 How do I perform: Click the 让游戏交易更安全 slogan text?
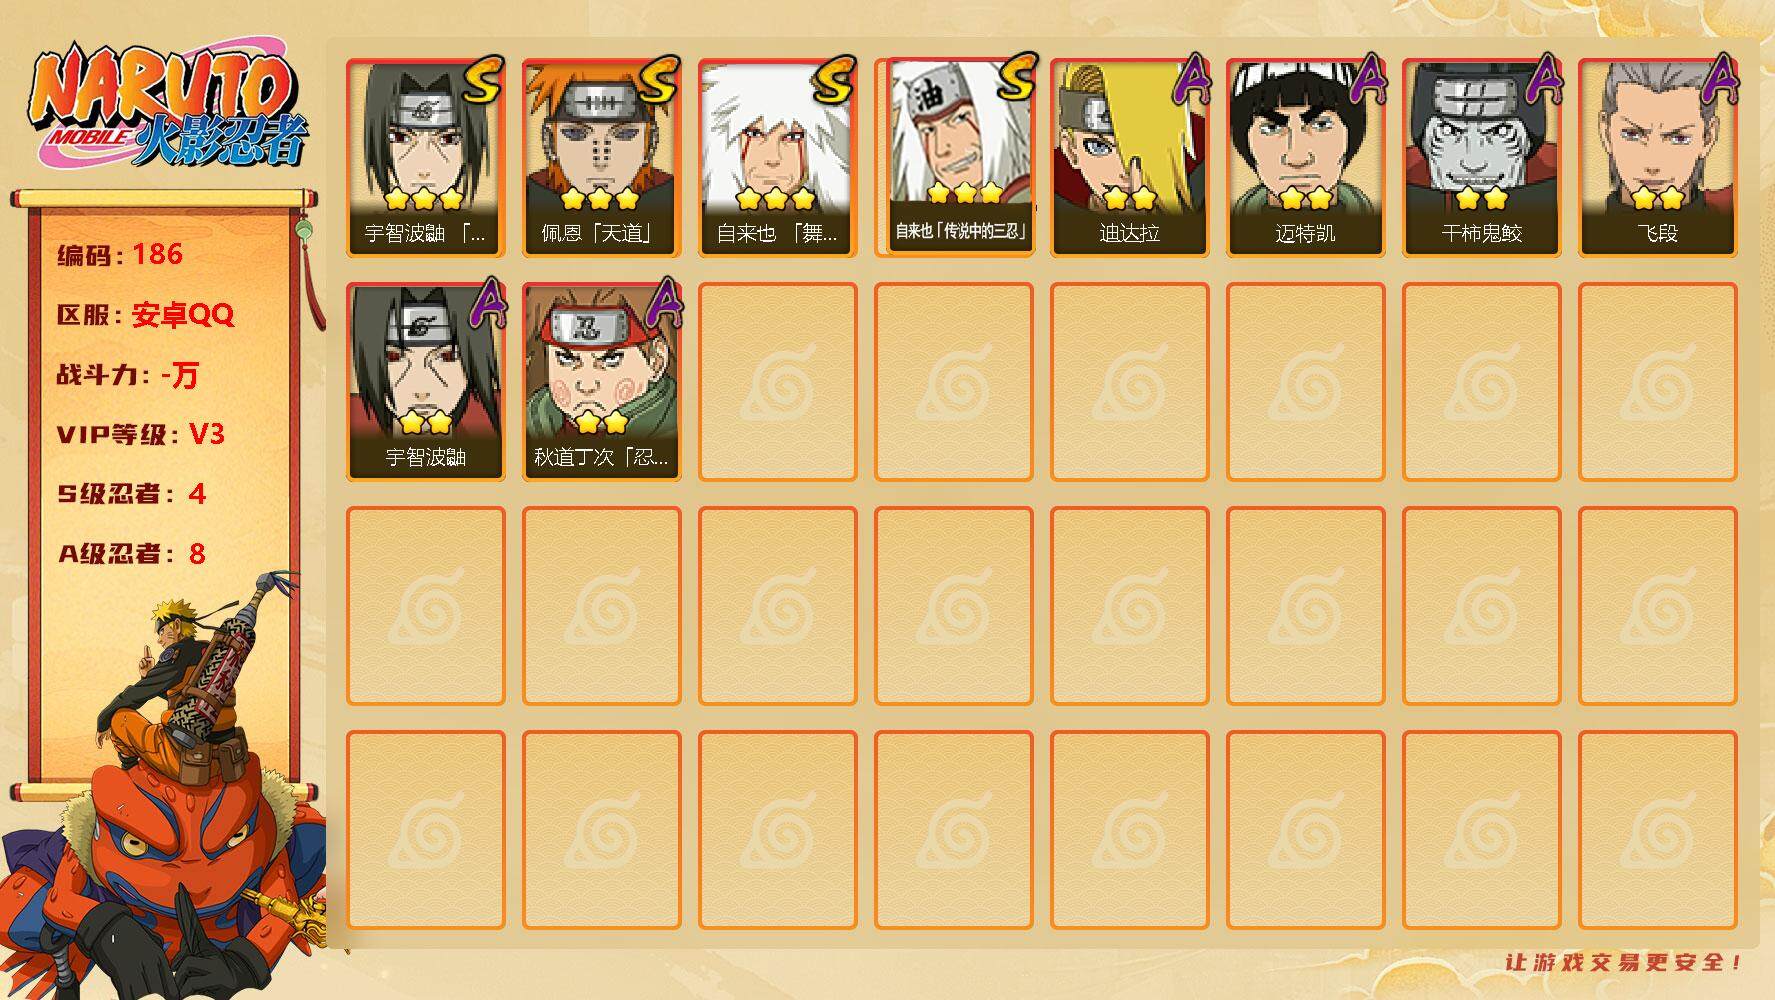tap(1624, 962)
